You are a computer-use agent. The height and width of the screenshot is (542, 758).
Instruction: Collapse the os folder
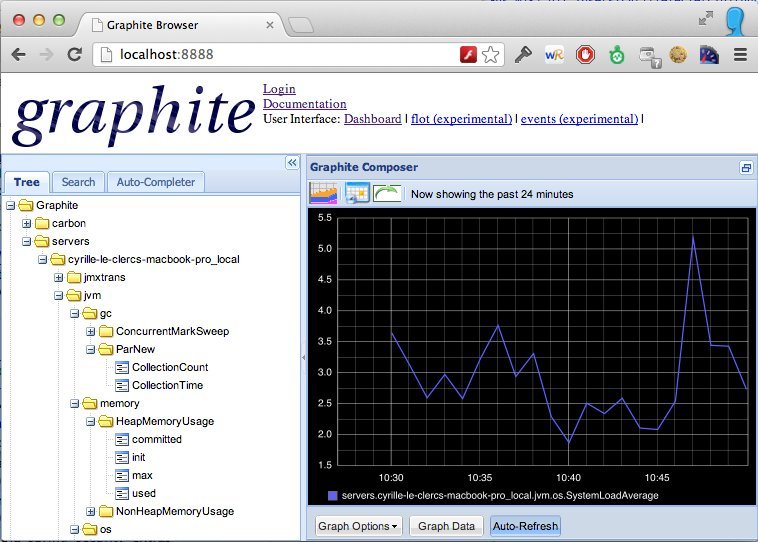pos(74,529)
